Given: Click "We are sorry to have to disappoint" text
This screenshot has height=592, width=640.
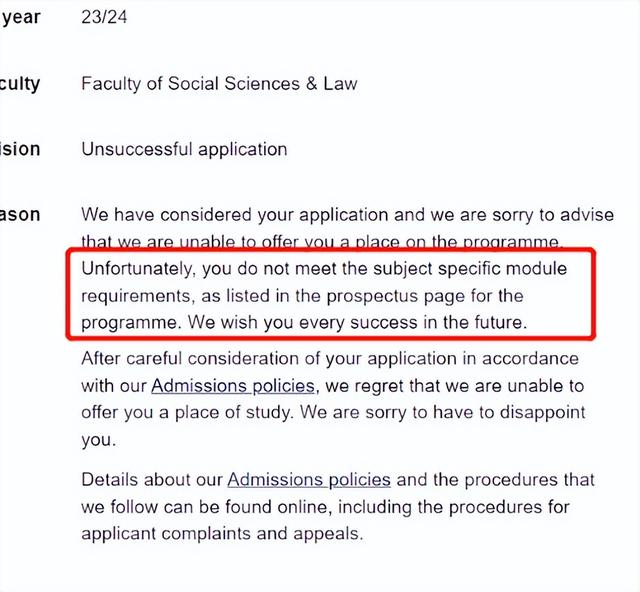Looking at the screenshot, I should pos(442,412).
